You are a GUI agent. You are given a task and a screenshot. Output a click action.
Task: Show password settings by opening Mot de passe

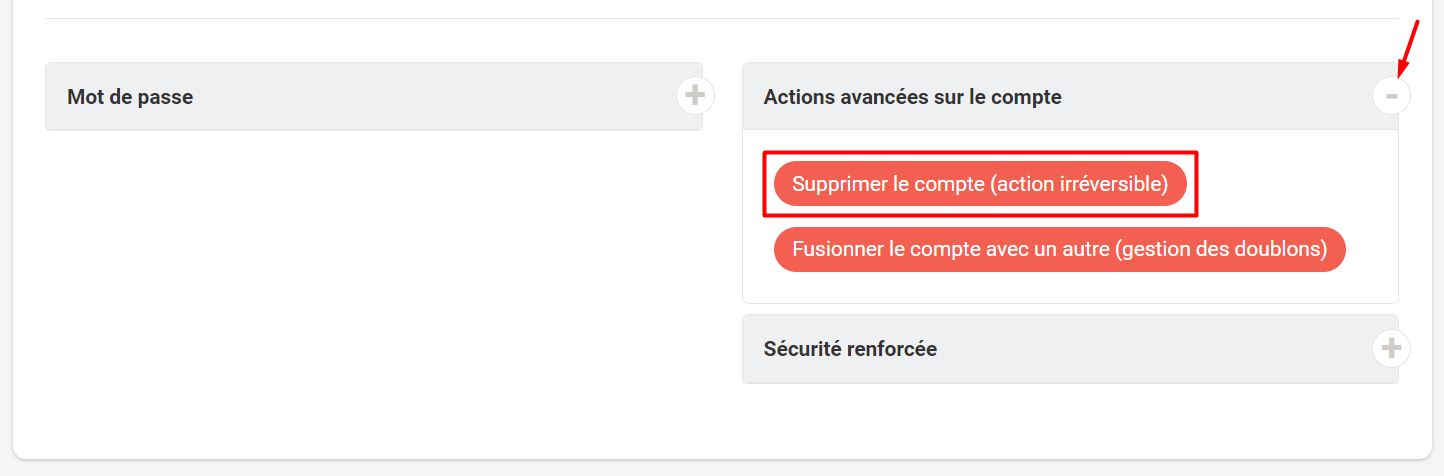(695, 96)
